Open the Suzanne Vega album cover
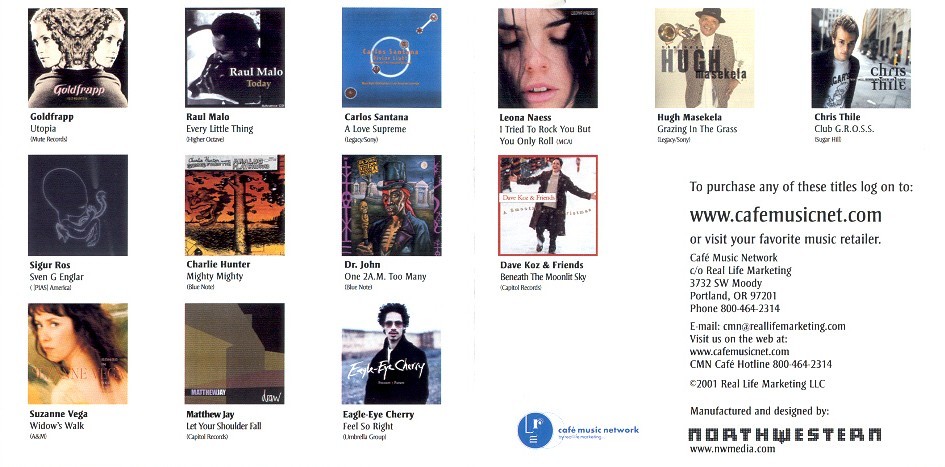This screenshot has height=467, width=945. tap(78, 354)
